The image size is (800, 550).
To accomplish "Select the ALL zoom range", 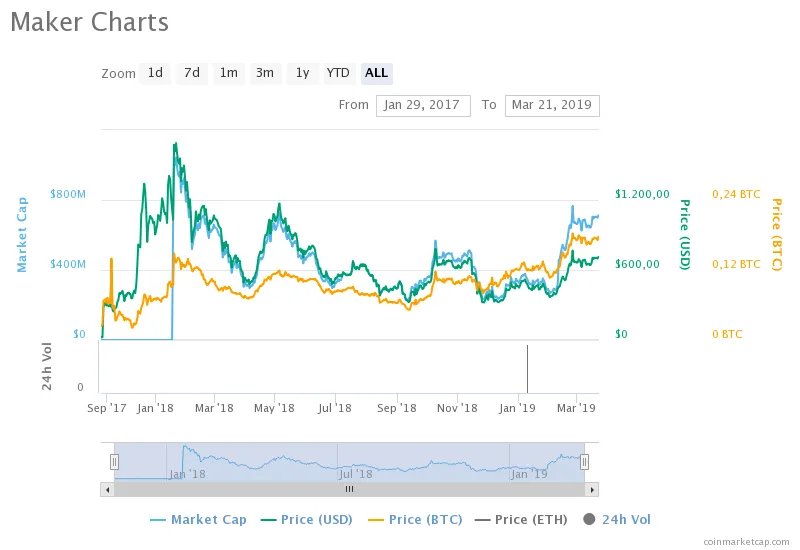I will [377, 73].
